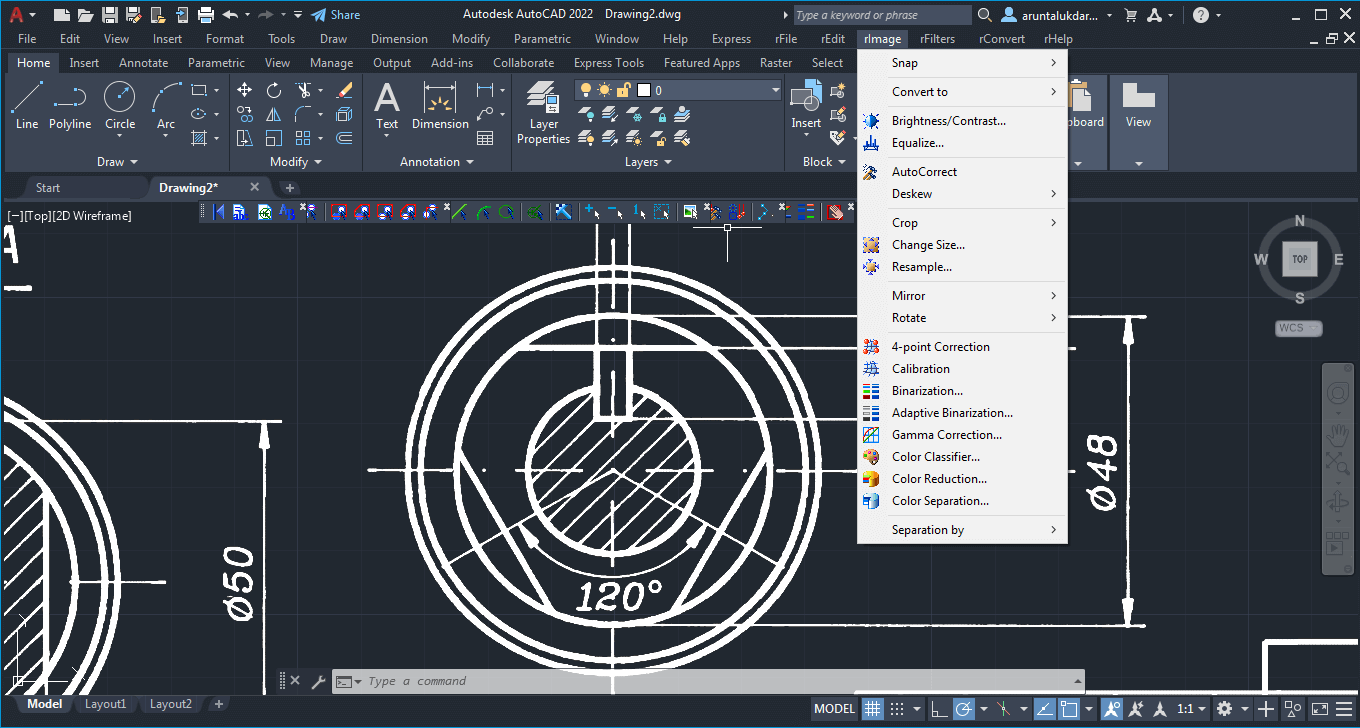This screenshot has height=728, width=1360.
Task: Open the Deskew submenu
Action: [962, 194]
